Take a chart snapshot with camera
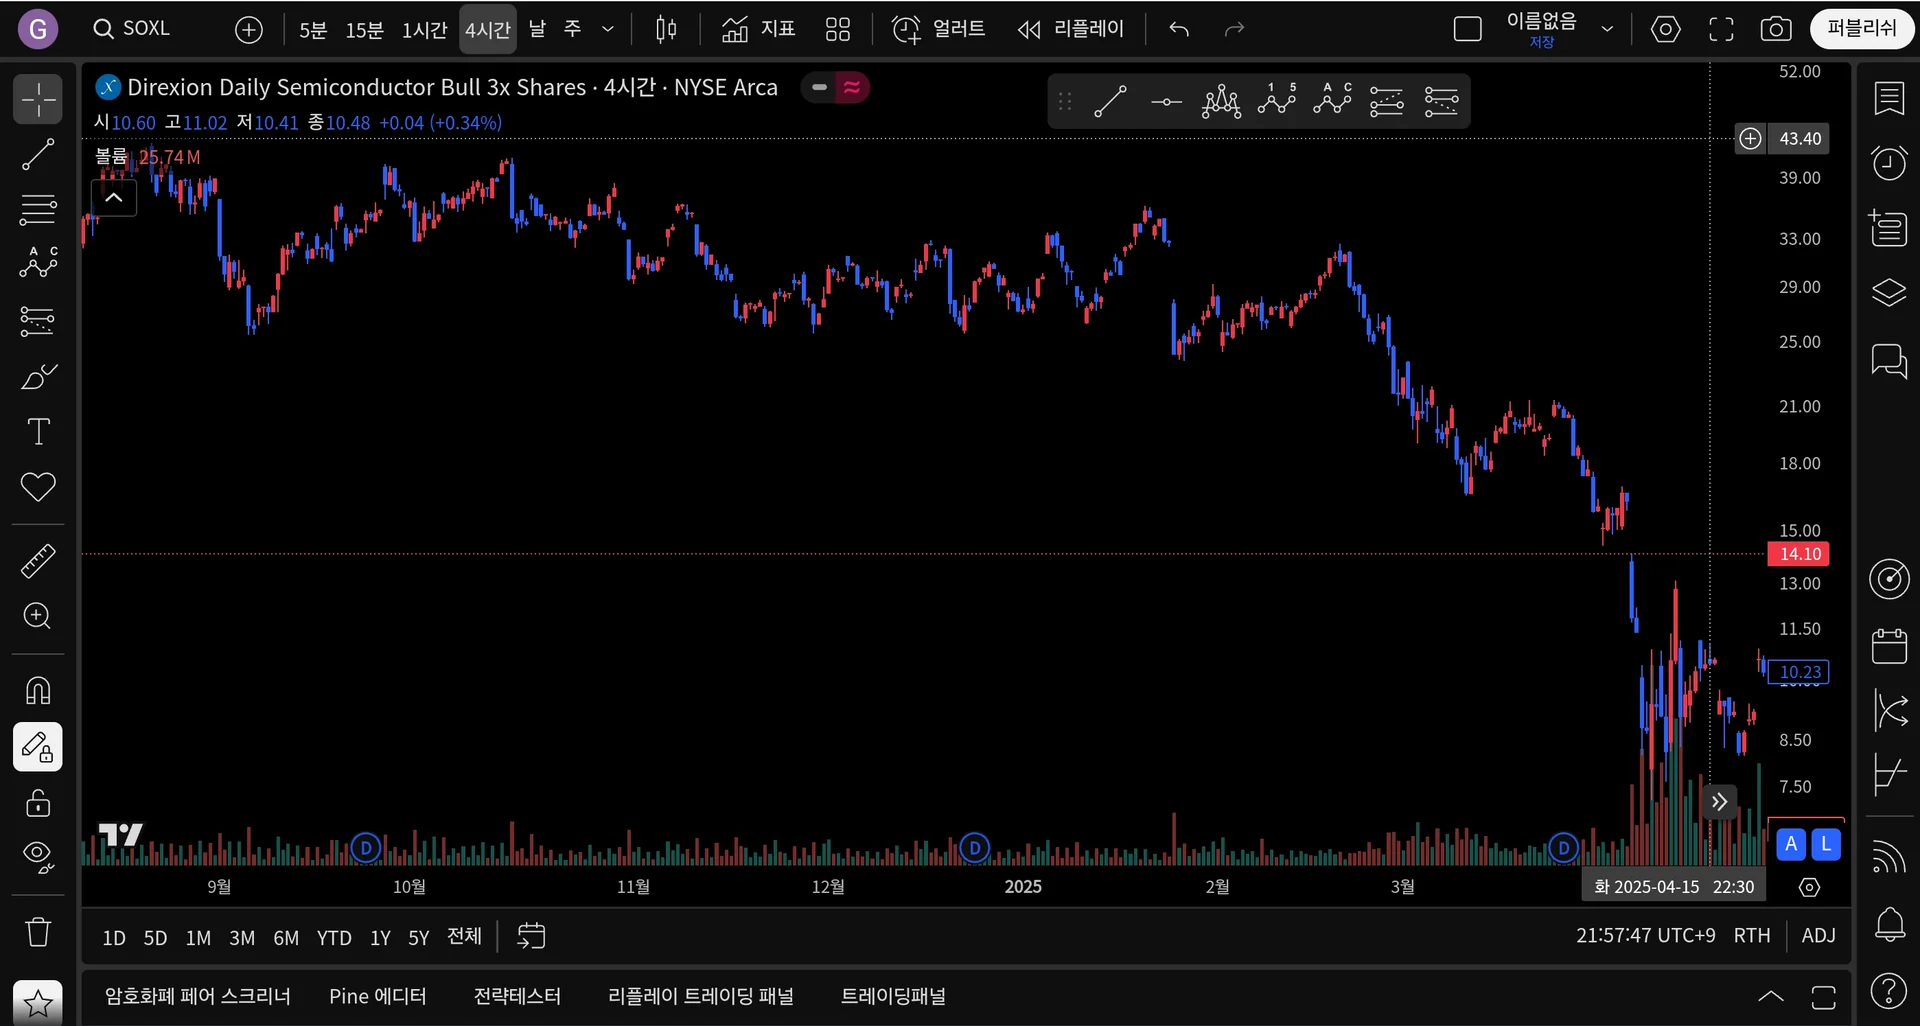1920x1026 pixels. (x=1776, y=30)
